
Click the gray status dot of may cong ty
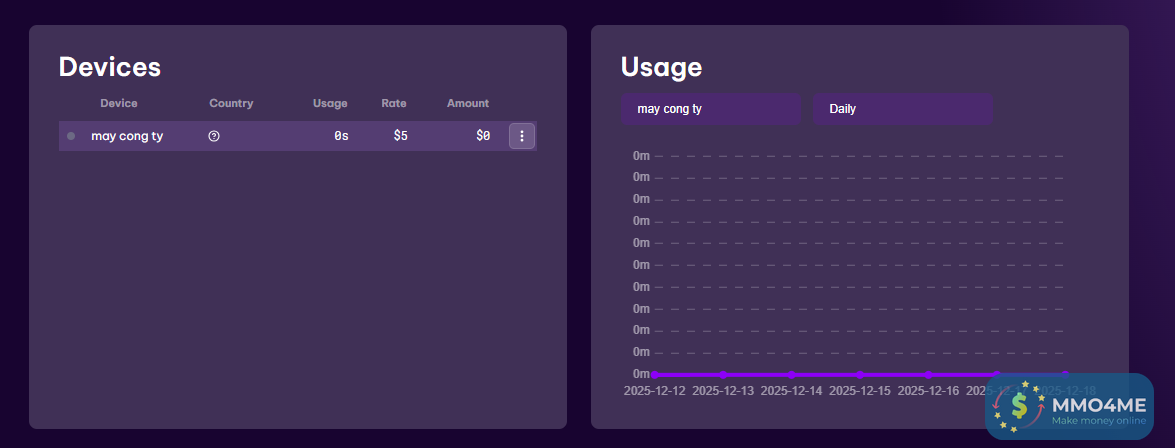[x=71, y=136]
